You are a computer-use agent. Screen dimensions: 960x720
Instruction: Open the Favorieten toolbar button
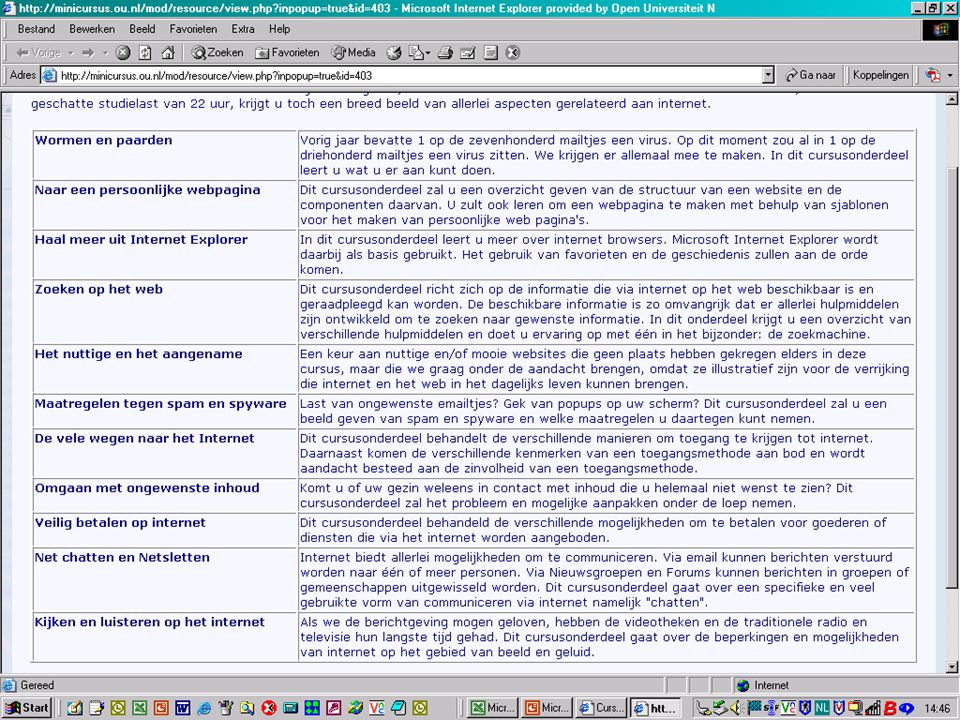(x=288, y=53)
